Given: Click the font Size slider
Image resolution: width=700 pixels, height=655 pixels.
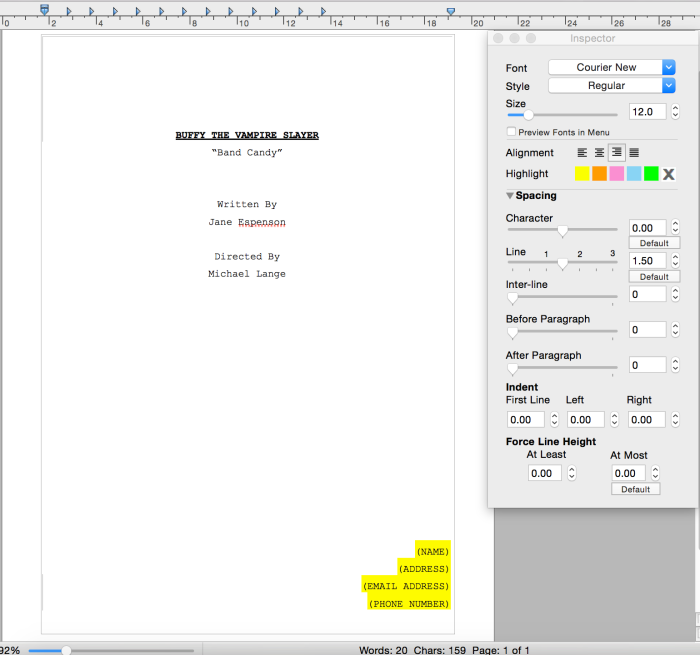Looking at the screenshot, I should click(562, 115).
